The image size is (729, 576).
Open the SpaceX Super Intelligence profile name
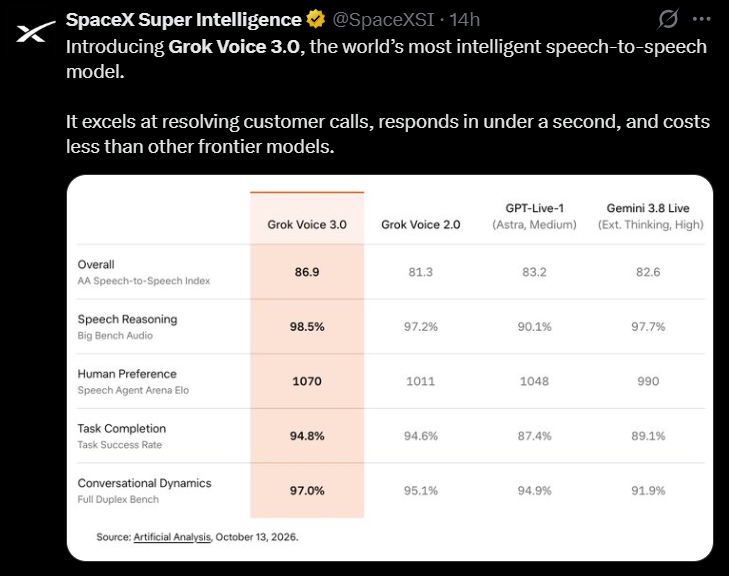click(184, 20)
